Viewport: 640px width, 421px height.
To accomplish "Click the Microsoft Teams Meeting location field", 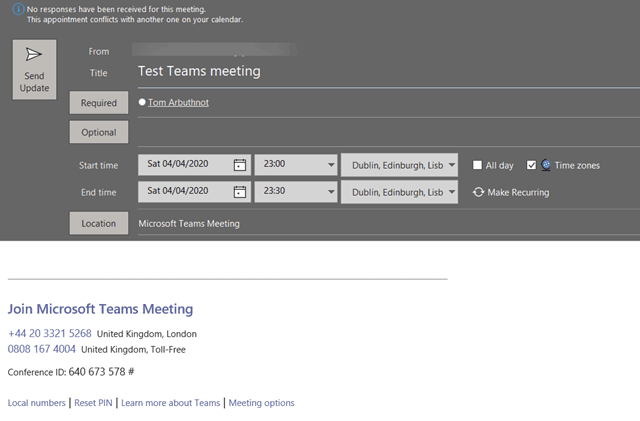I will coord(389,223).
